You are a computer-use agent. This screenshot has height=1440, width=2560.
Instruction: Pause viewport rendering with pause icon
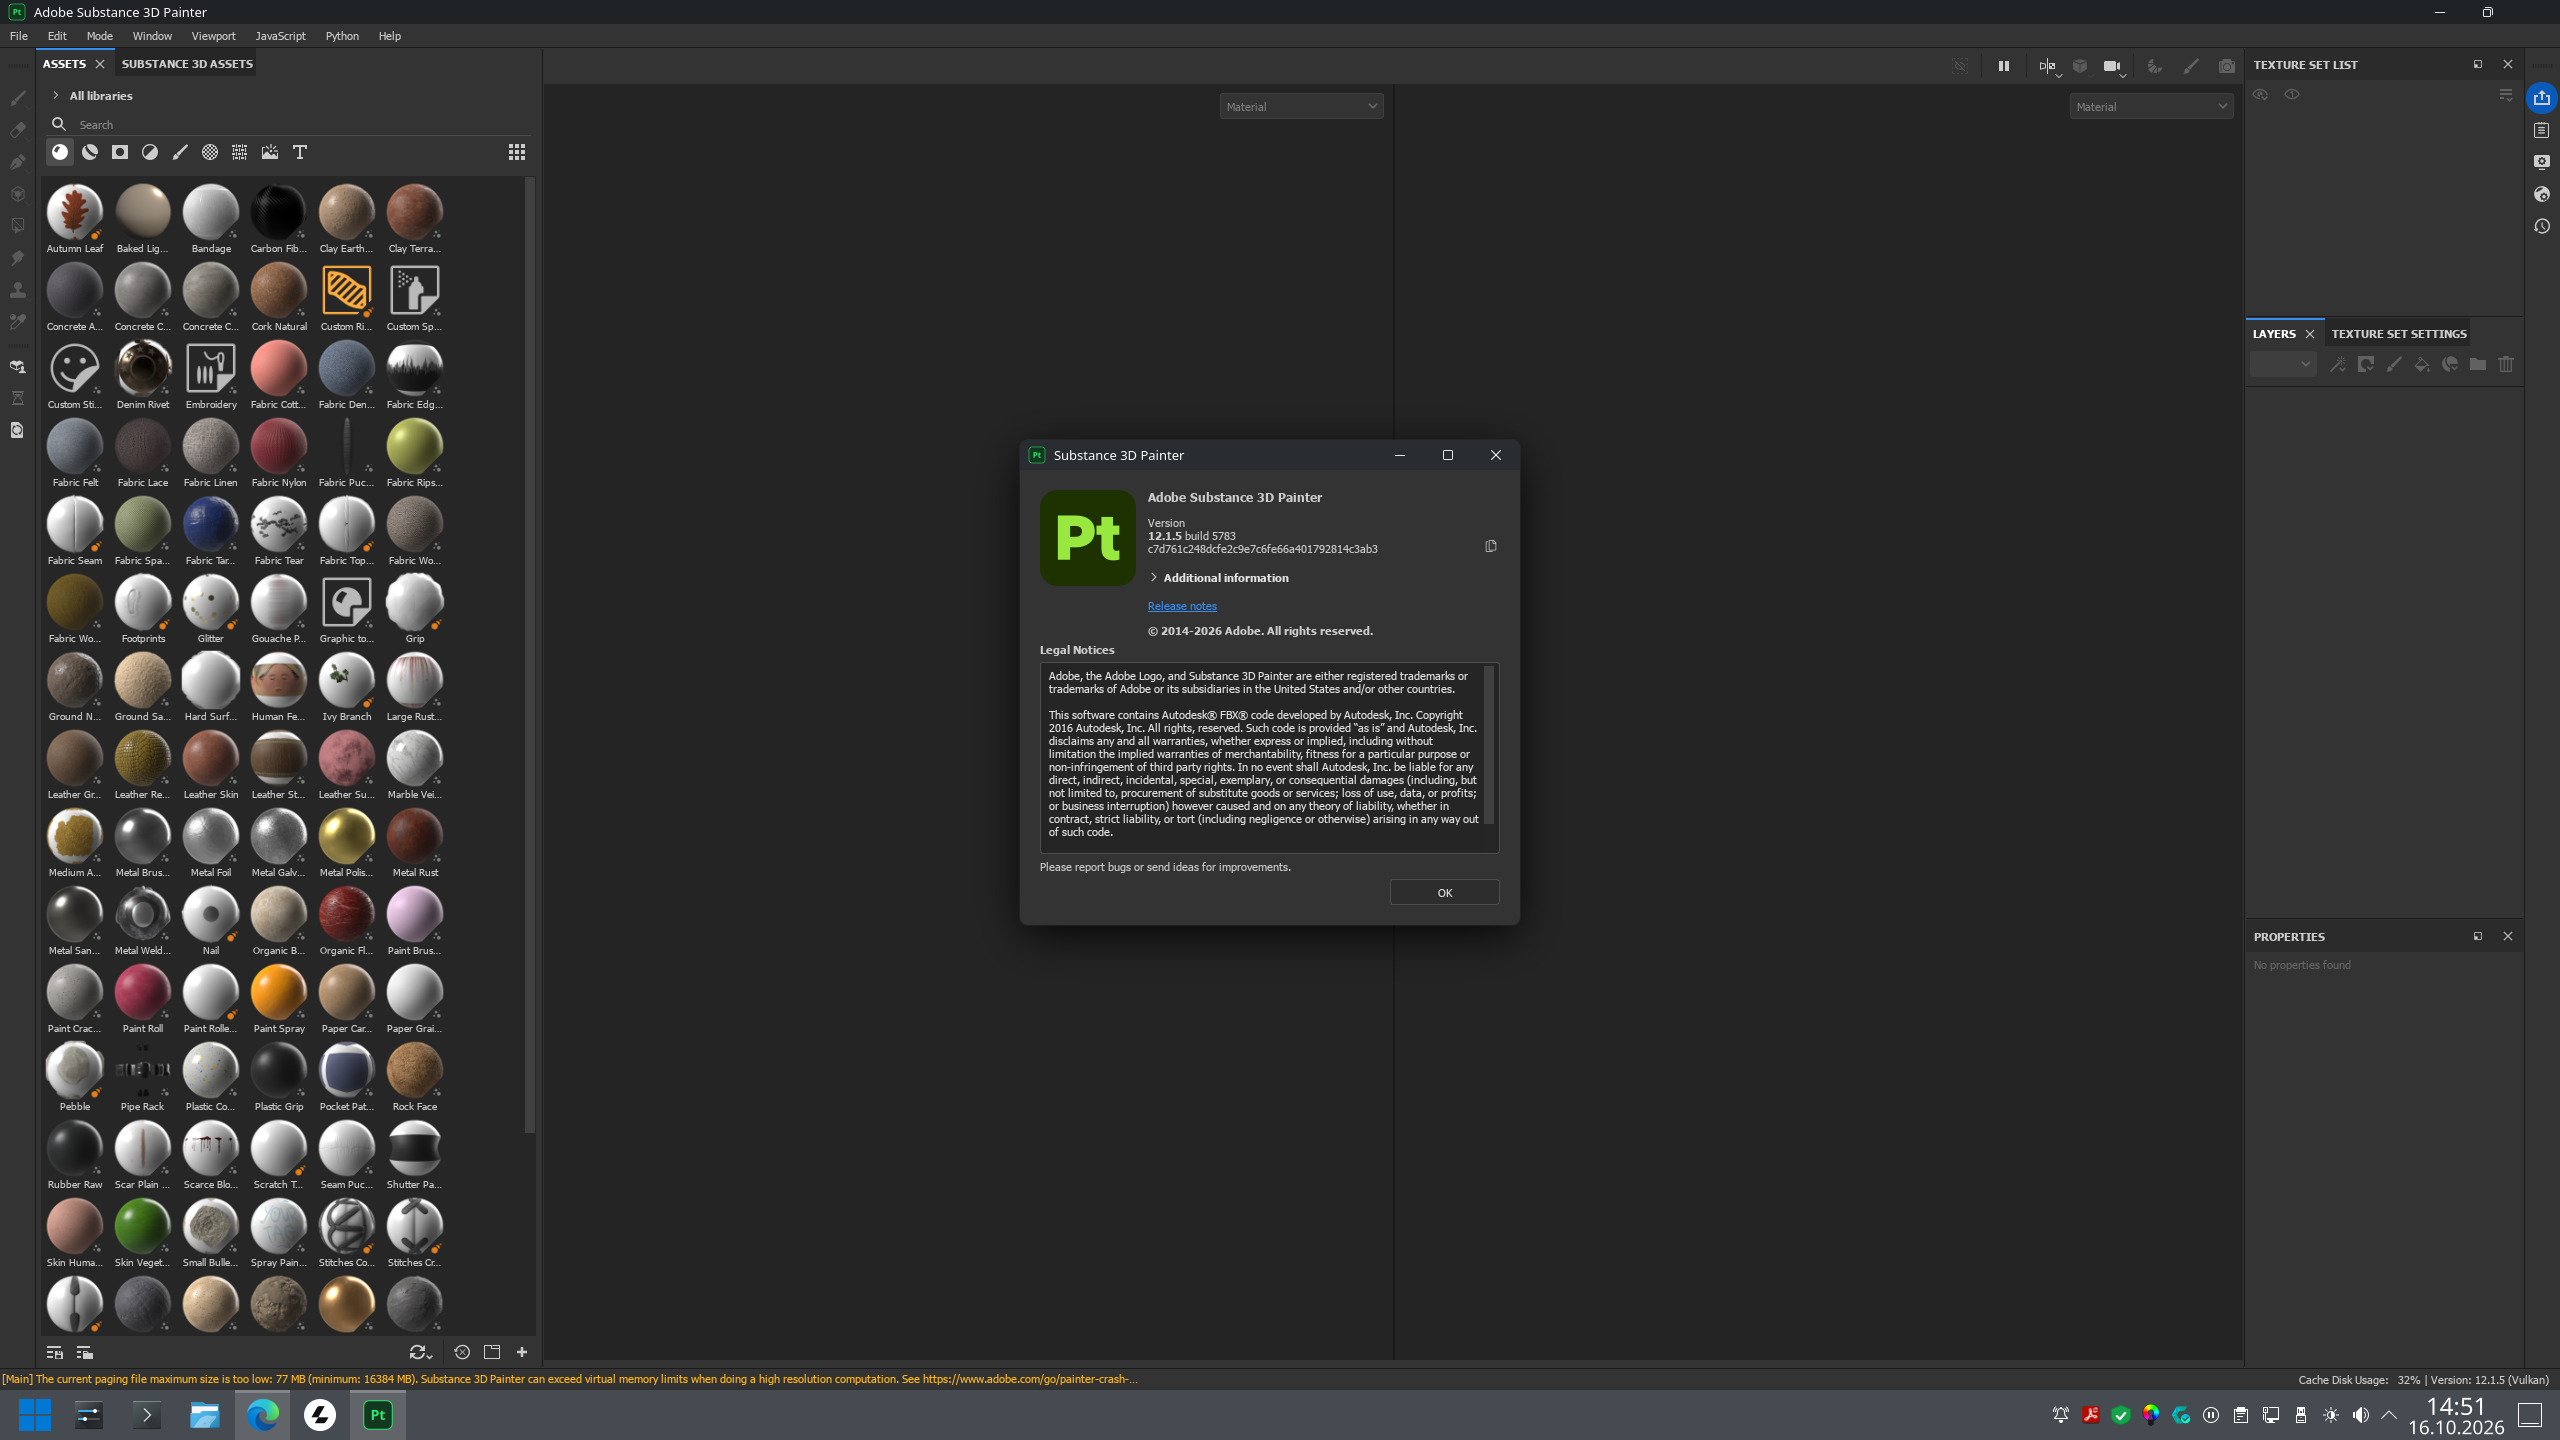2004,66
